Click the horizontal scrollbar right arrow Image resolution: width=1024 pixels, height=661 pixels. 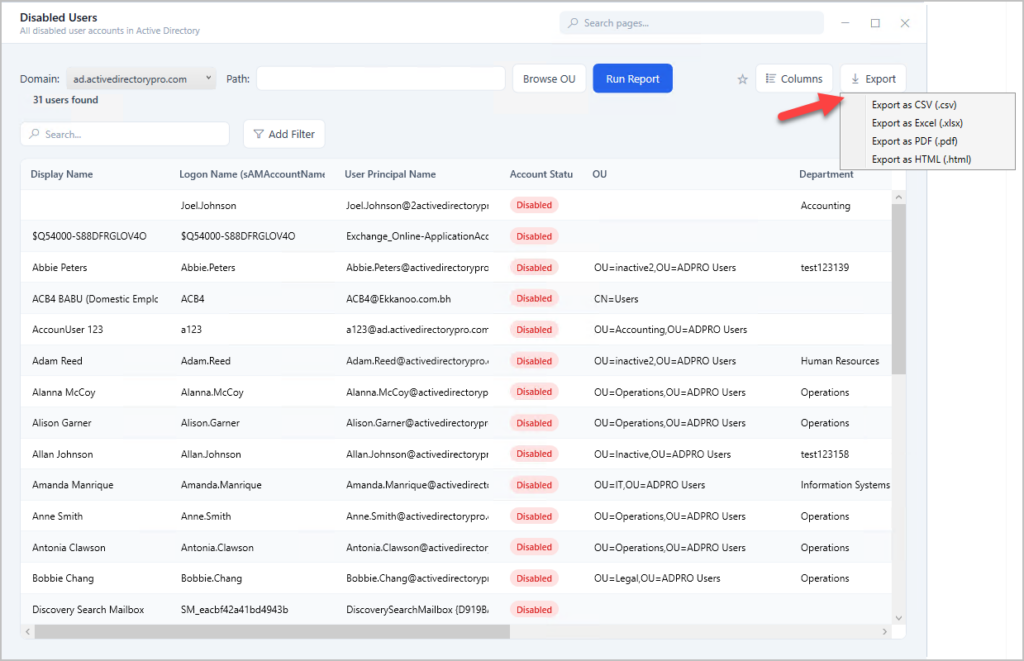(885, 632)
